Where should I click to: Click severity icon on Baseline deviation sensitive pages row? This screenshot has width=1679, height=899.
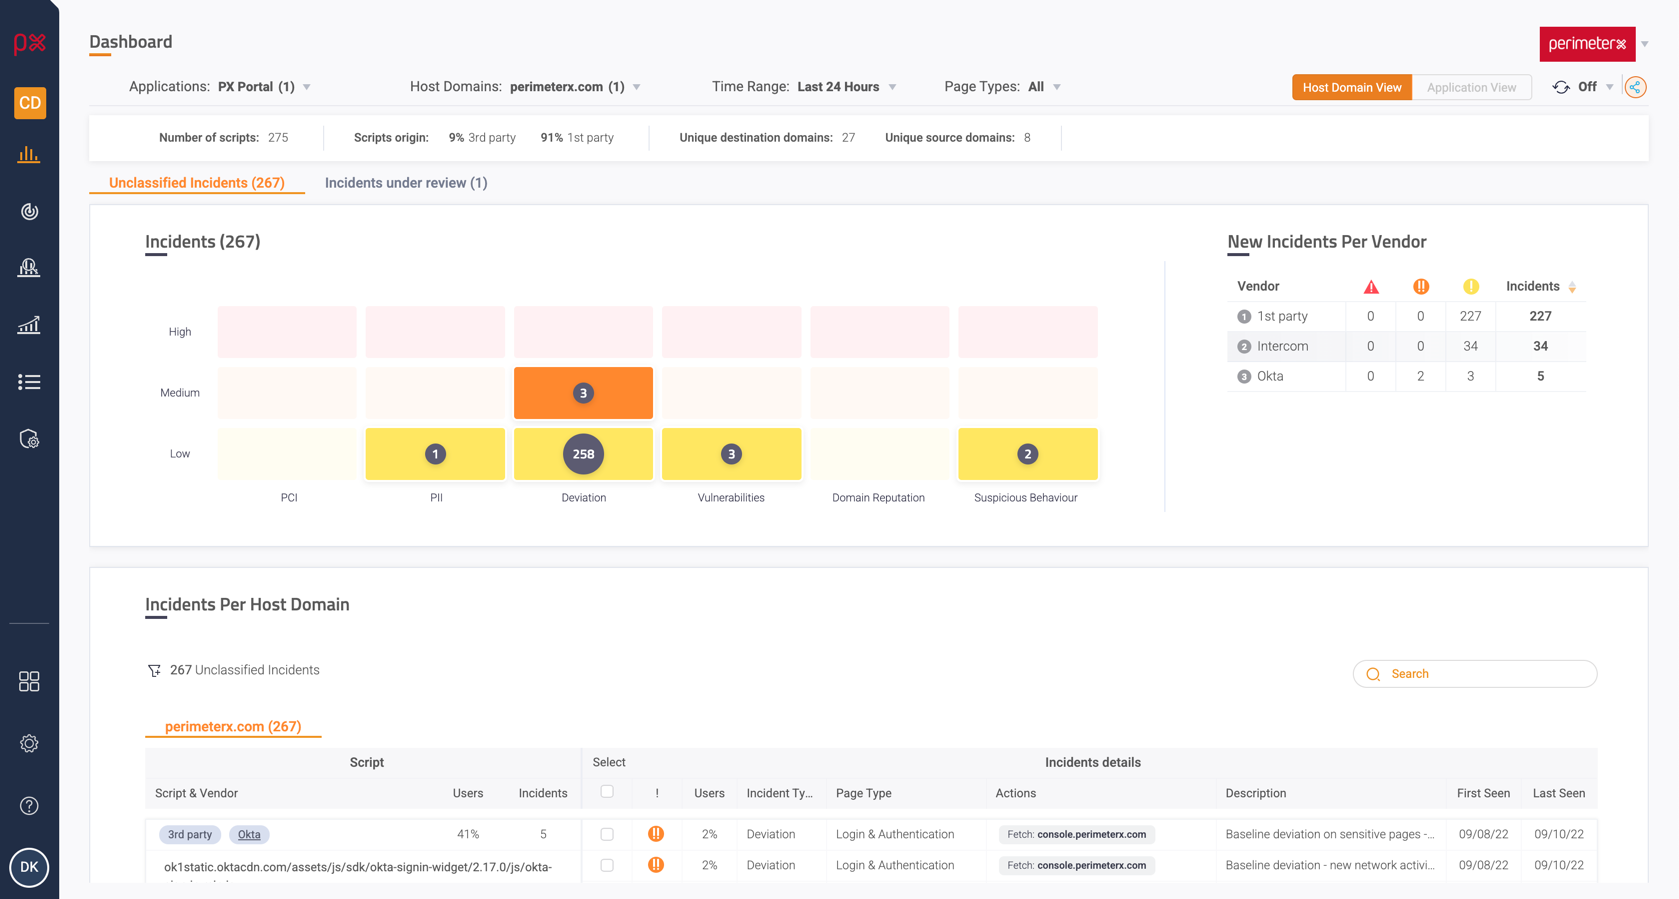[x=656, y=834]
